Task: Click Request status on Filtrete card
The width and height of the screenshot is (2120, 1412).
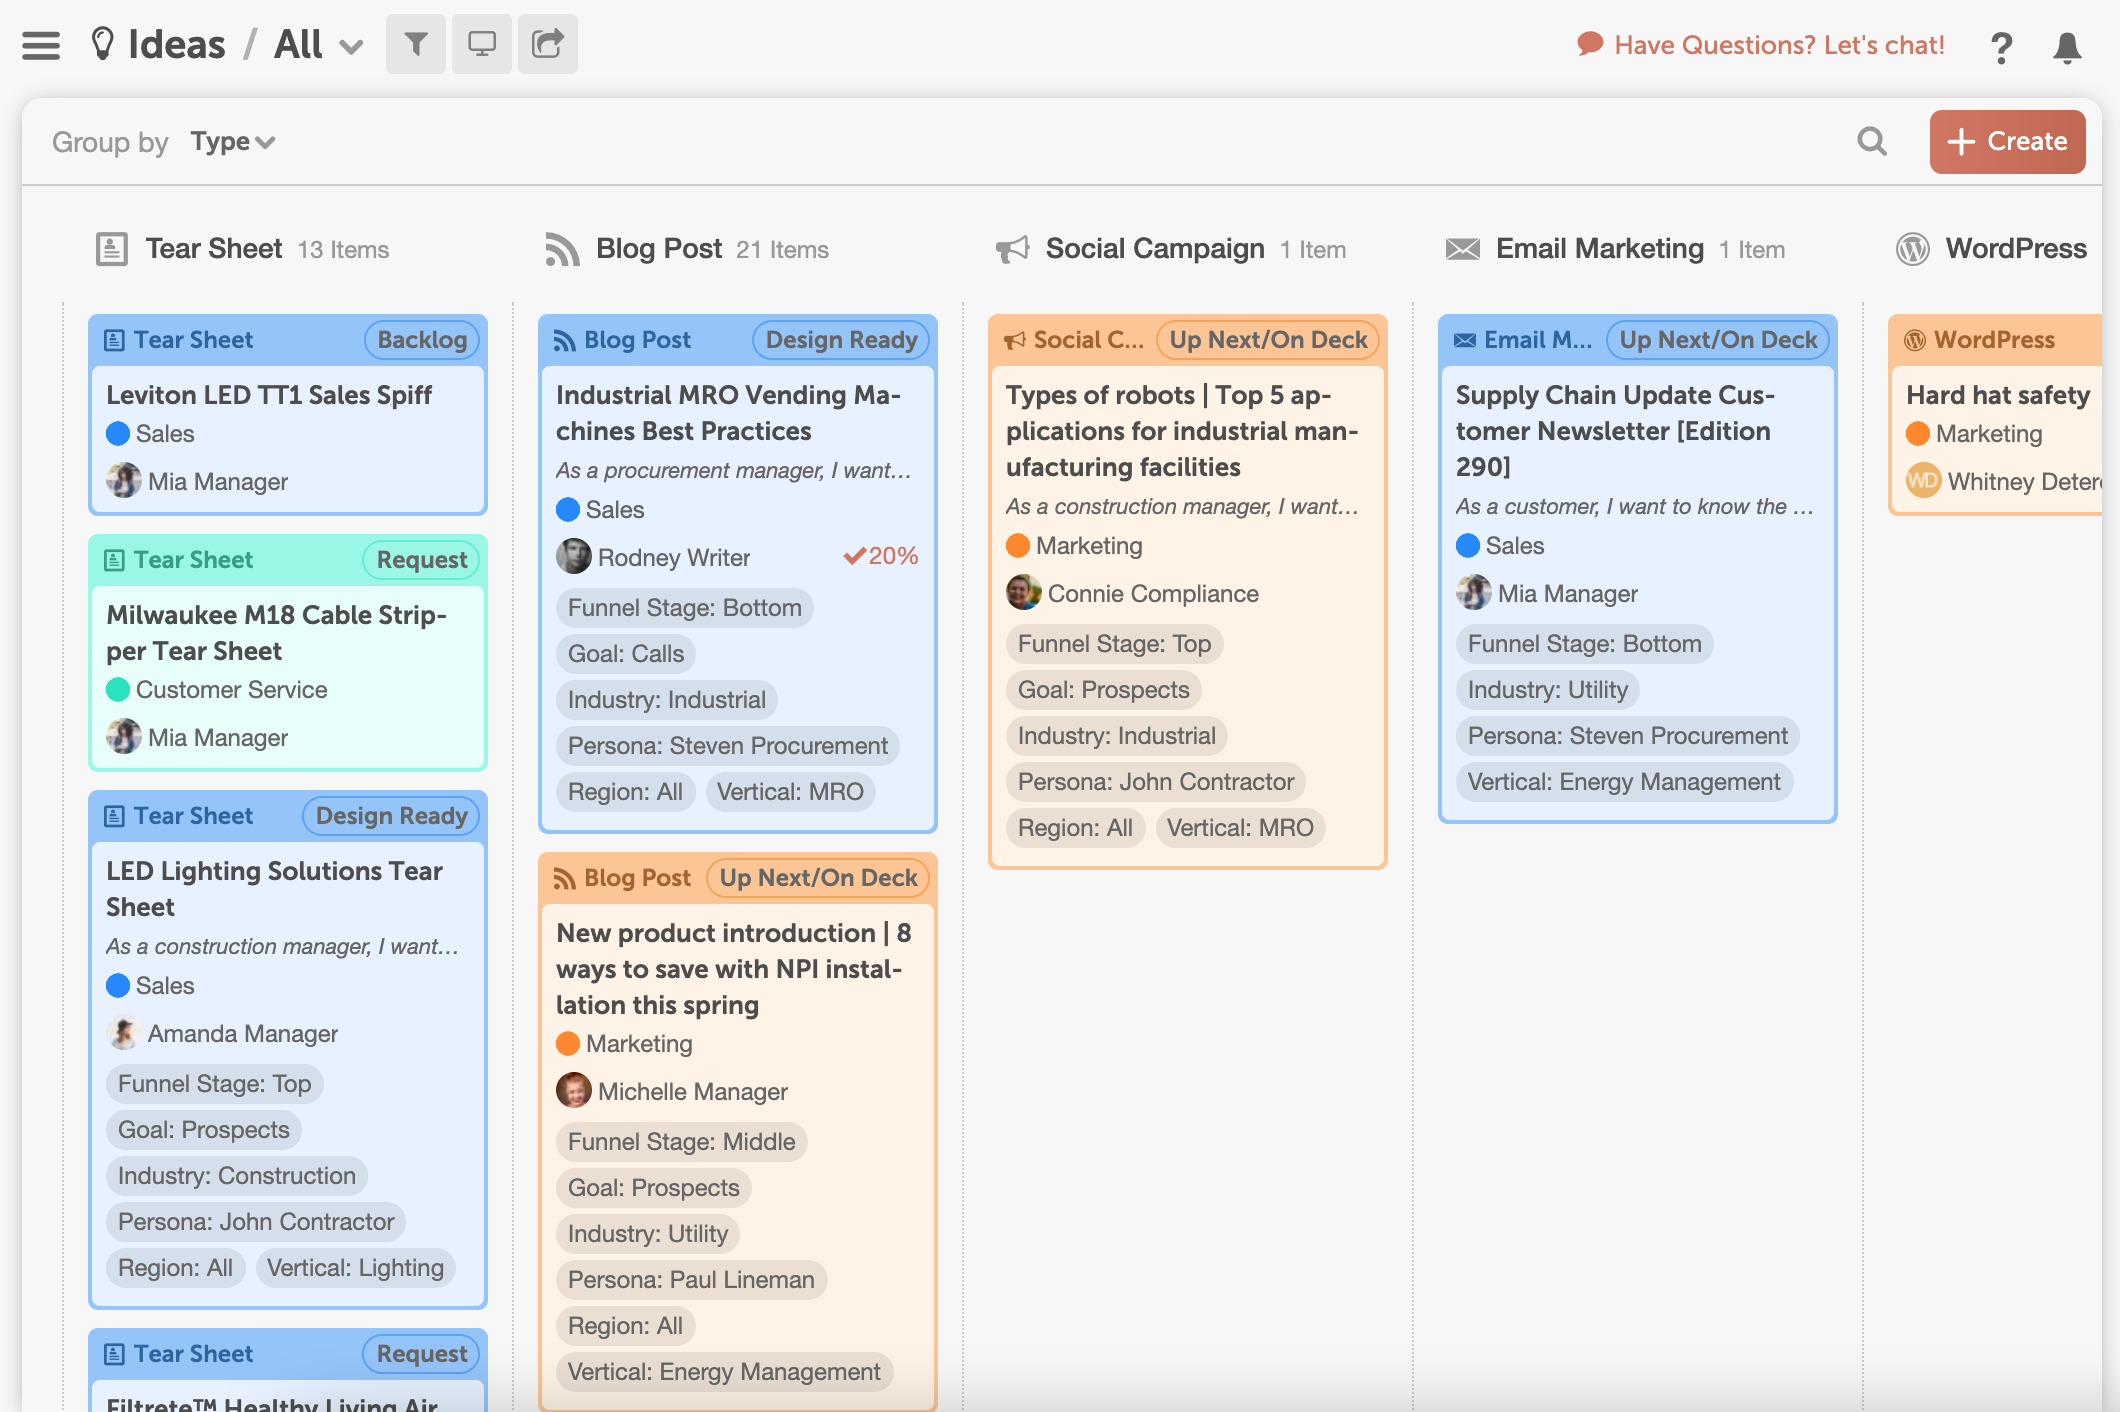Action: pos(422,1354)
